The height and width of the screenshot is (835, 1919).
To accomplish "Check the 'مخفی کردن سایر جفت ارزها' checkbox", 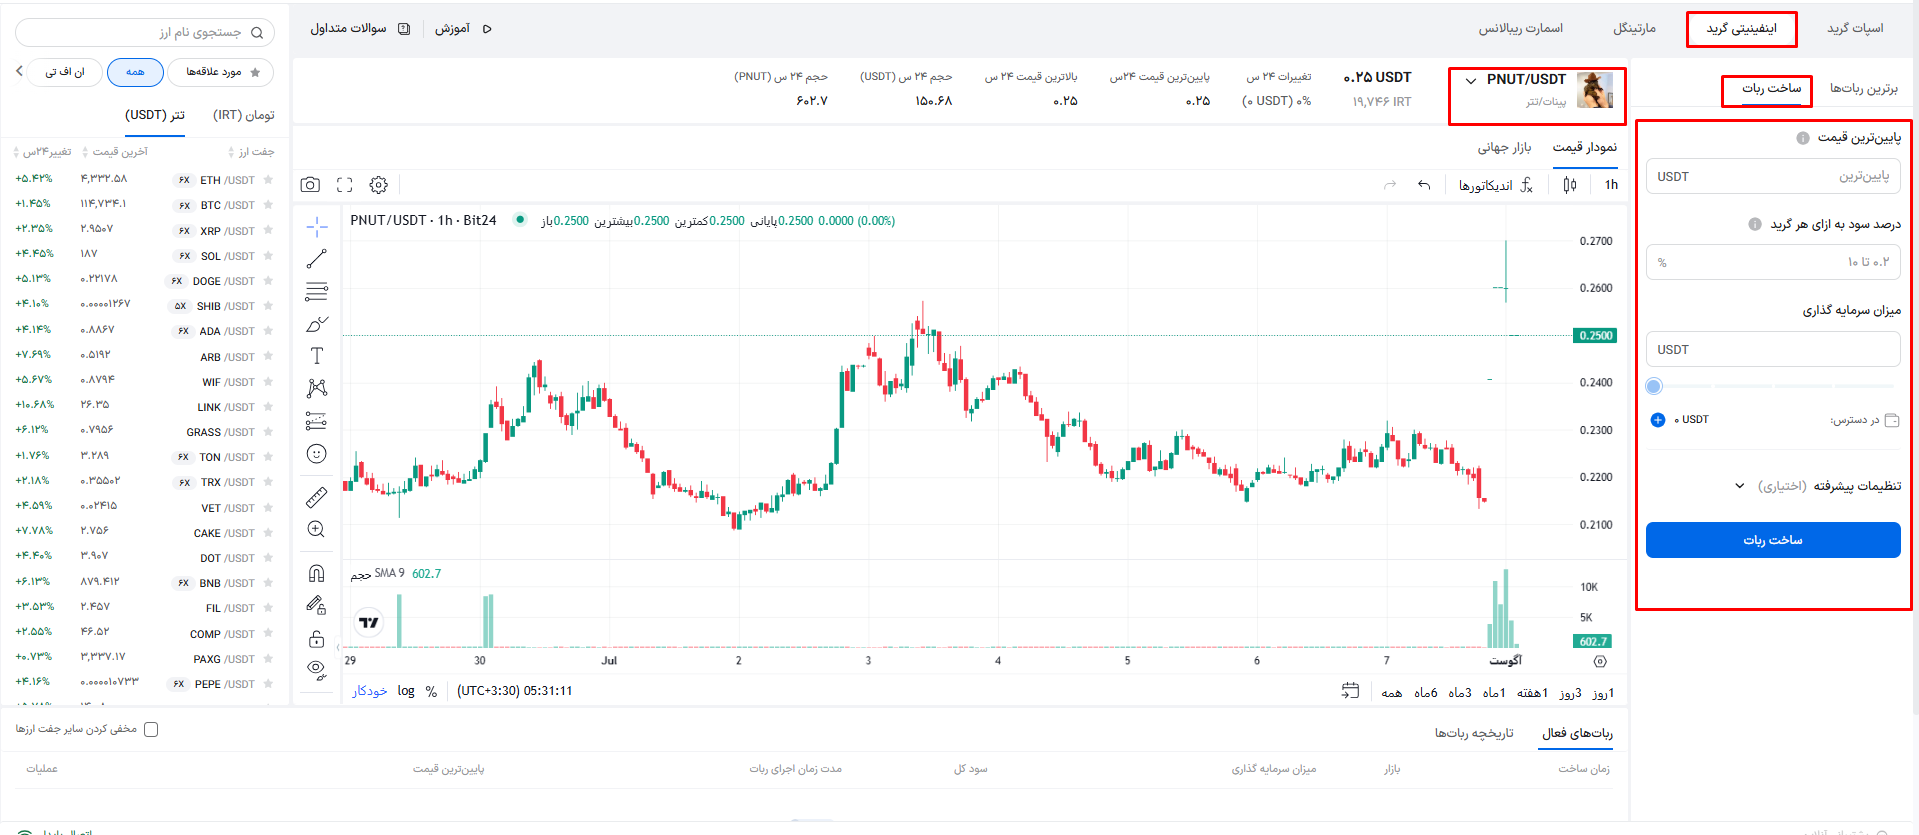I will [151, 729].
